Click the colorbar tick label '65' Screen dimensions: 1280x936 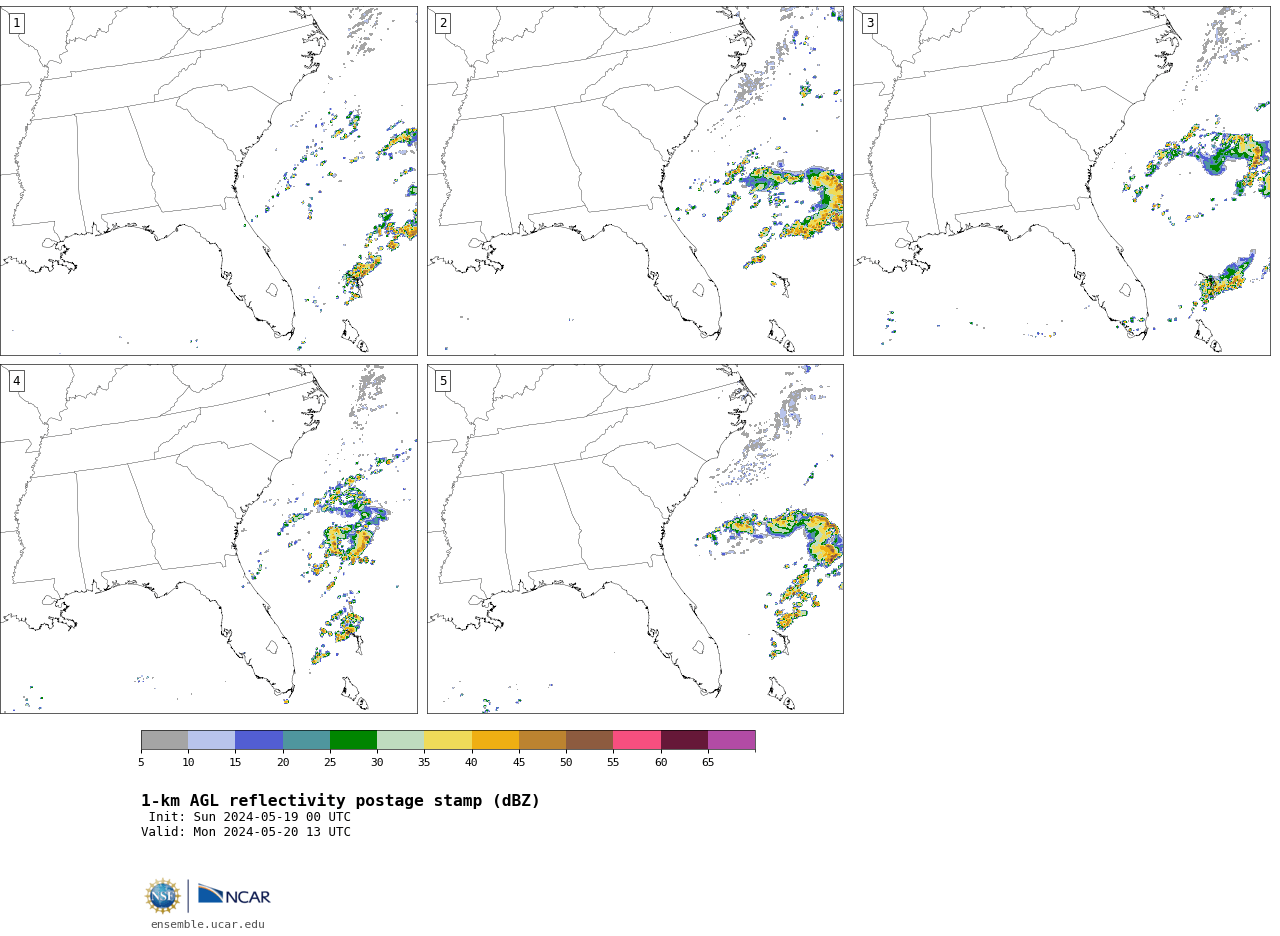click(708, 763)
